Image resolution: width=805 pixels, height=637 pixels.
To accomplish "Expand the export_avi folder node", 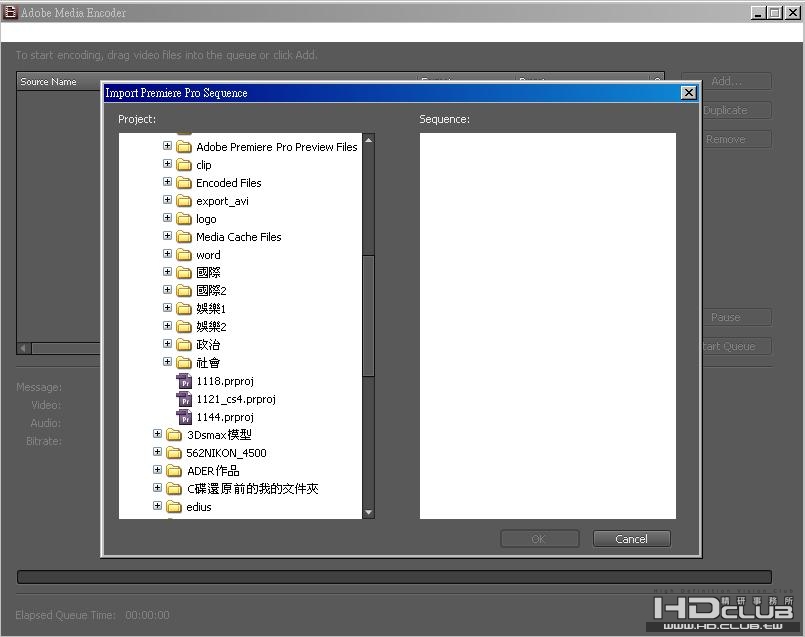I will (167, 200).
